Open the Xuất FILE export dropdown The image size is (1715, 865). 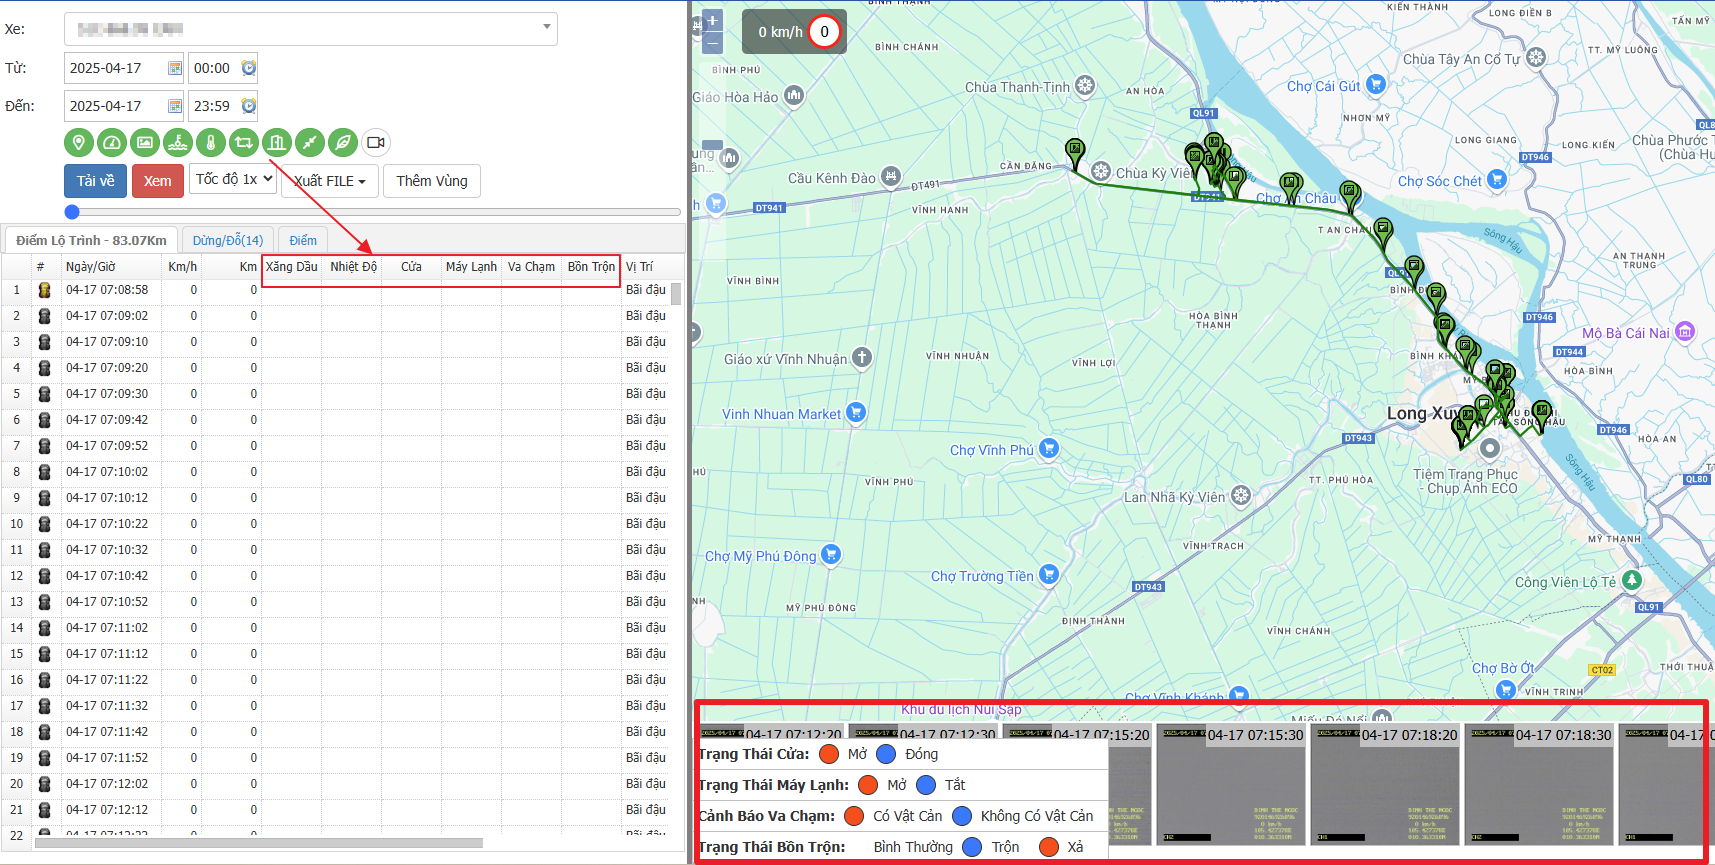tap(329, 181)
